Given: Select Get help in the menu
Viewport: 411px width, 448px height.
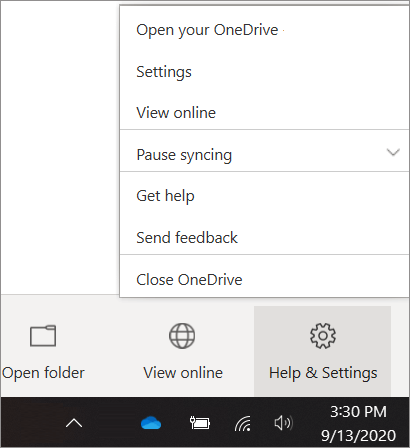Looking at the screenshot, I should [x=264, y=196].
